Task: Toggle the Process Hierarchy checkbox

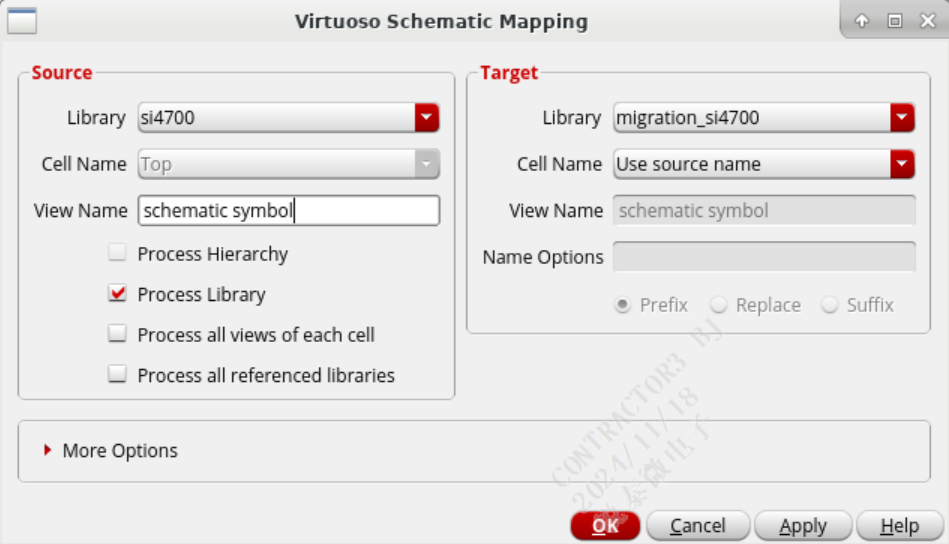Action: click(x=117, y=253)
